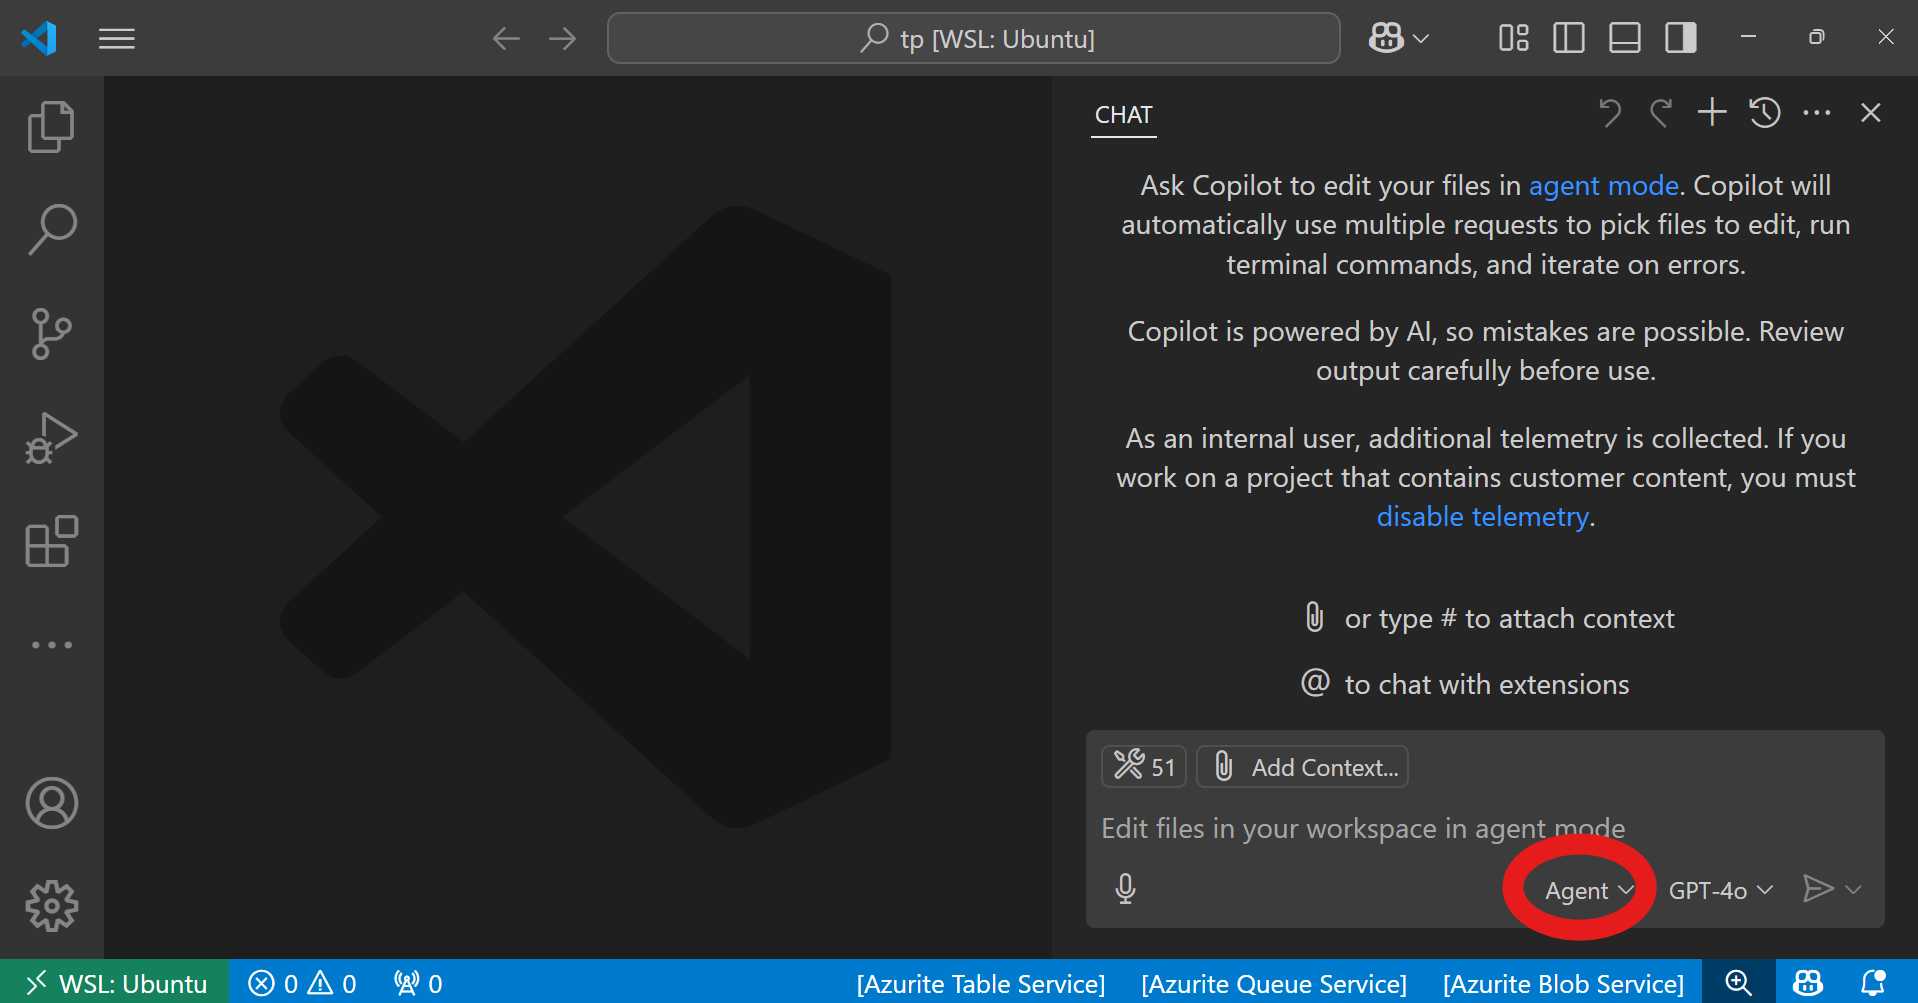Viewport: 1918px width, 1003px height.
Task: Click the zoom magnifier in status bar
Action: (1738, 983)
